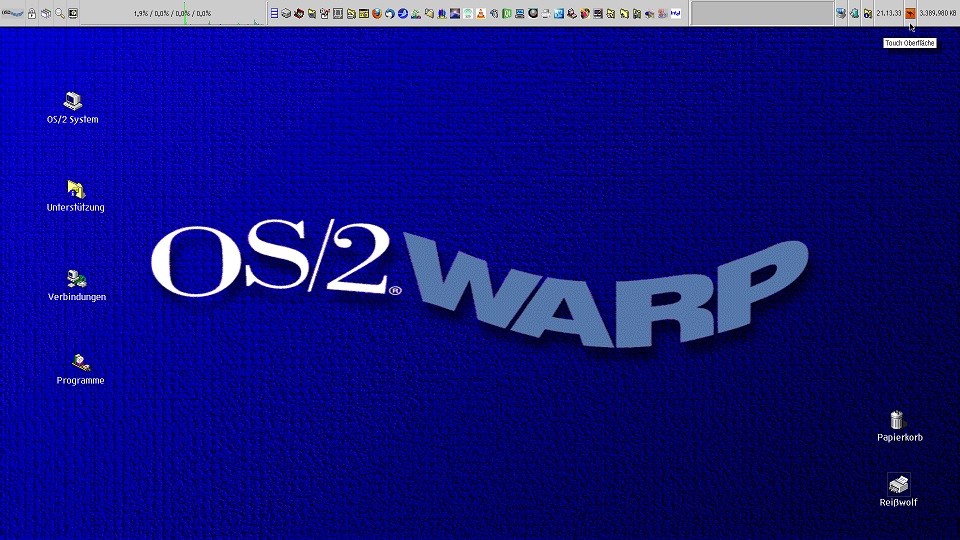Click the folder info tray icon
The image size is (960, 540).
tap(868, 13)
